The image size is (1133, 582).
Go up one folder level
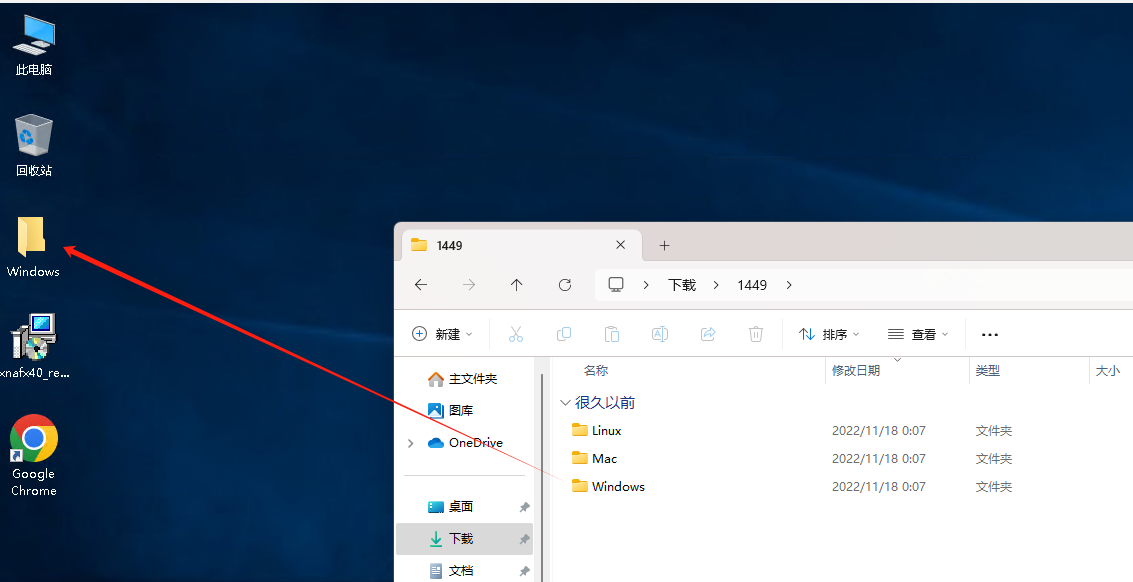point(517,285)
